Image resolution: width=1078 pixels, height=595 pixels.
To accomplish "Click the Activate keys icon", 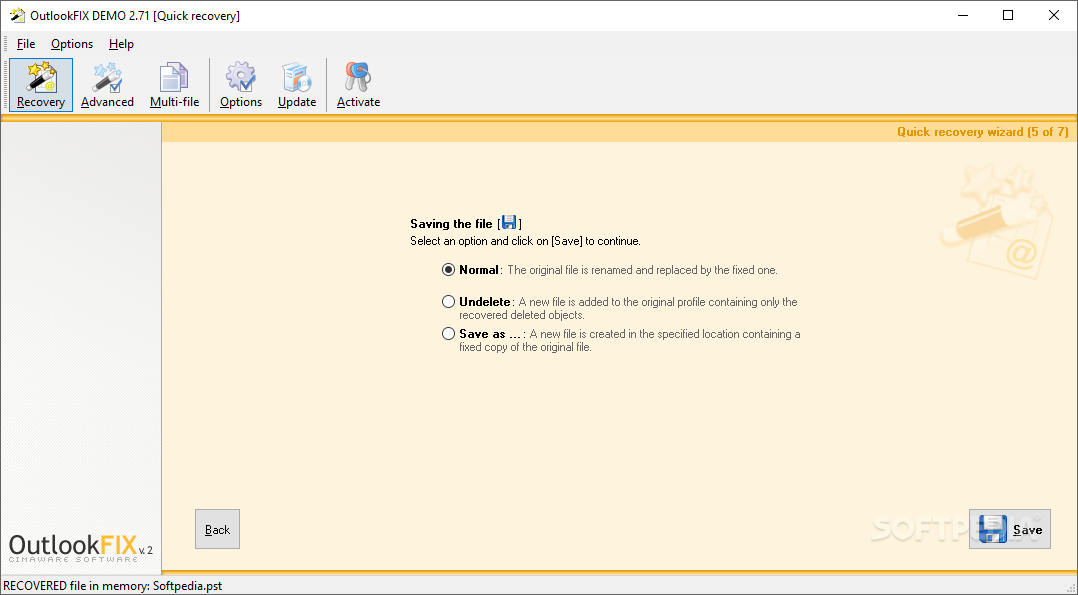I will 358,85.
